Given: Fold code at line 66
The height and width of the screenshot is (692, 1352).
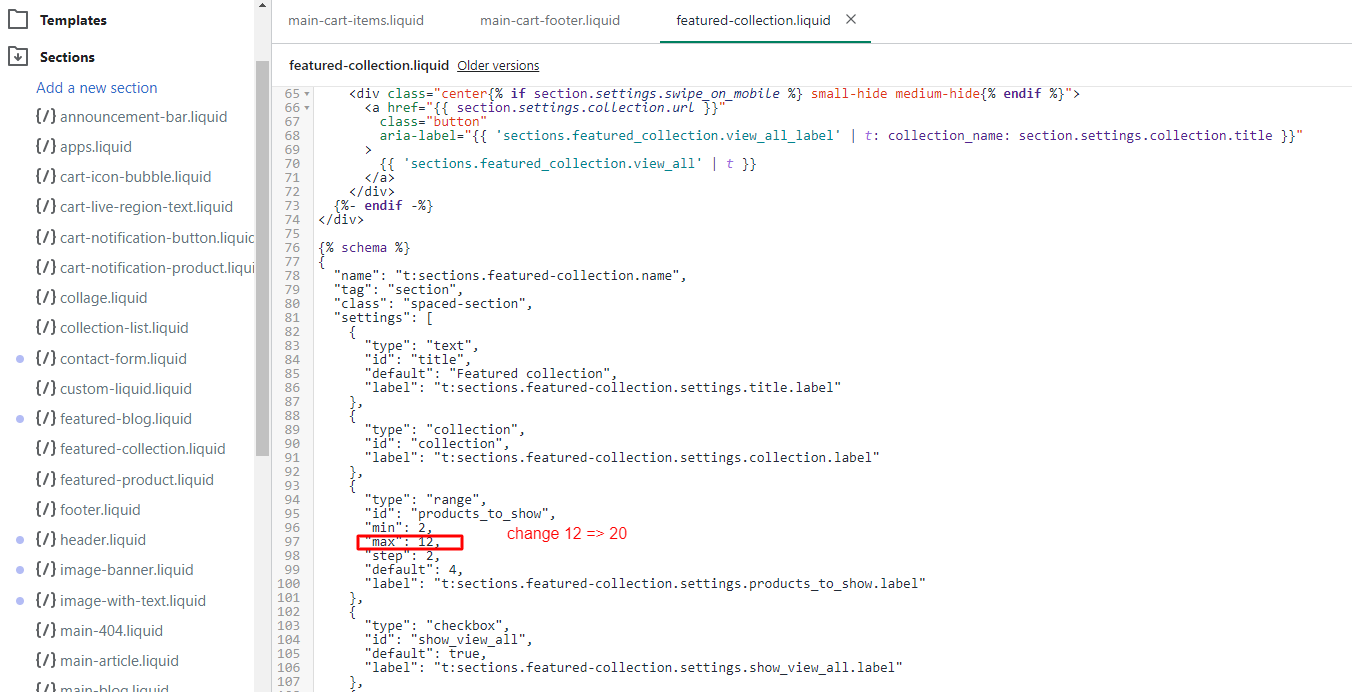Looking at the screenshot, I should 307,108.
